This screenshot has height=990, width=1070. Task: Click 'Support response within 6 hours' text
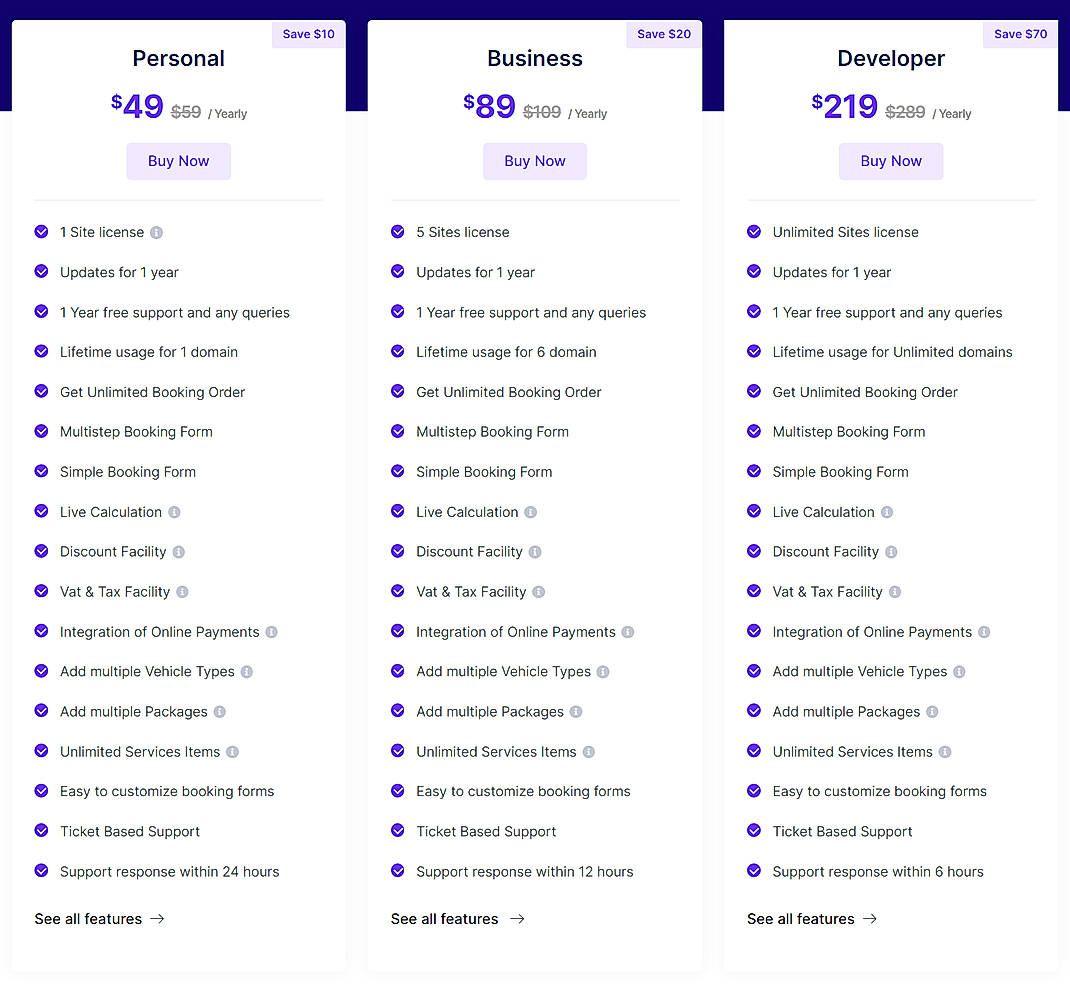878,872
